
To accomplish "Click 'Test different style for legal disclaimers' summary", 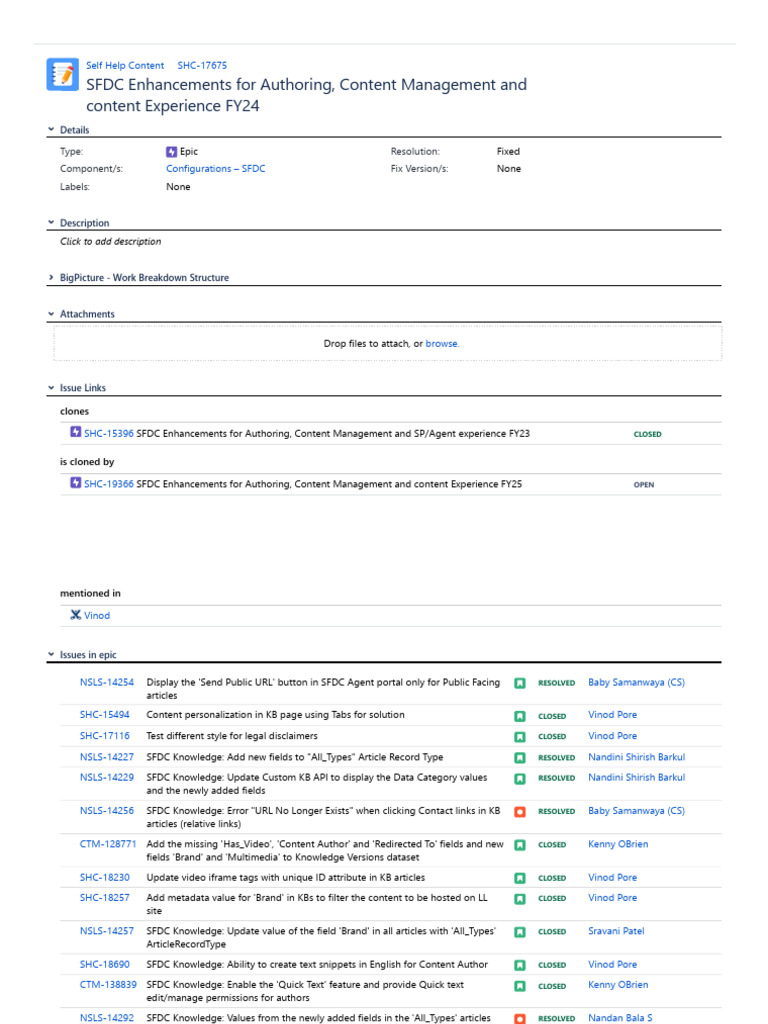I will click(232, 735).
